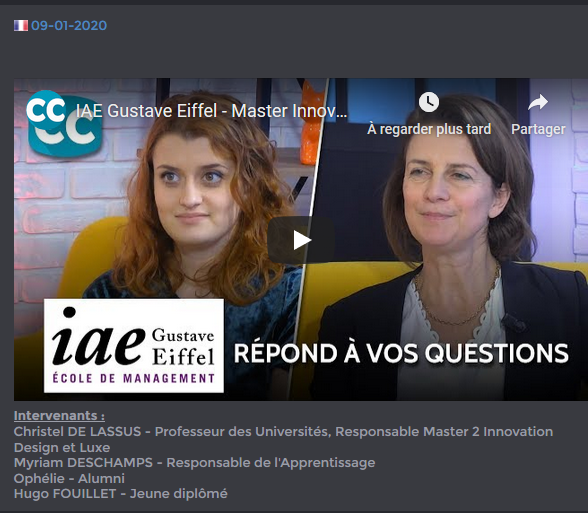Click the iae Gustave Eiffel logo overlay
This screenshot has width=588, height=513.
pos(134,346)
